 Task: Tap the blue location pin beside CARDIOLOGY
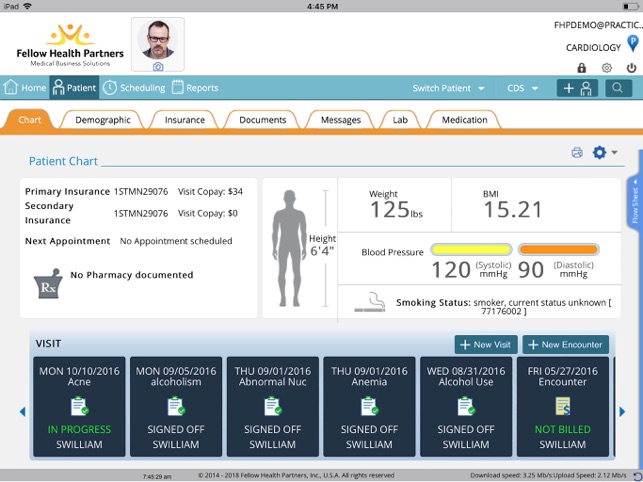pos(633,43)
